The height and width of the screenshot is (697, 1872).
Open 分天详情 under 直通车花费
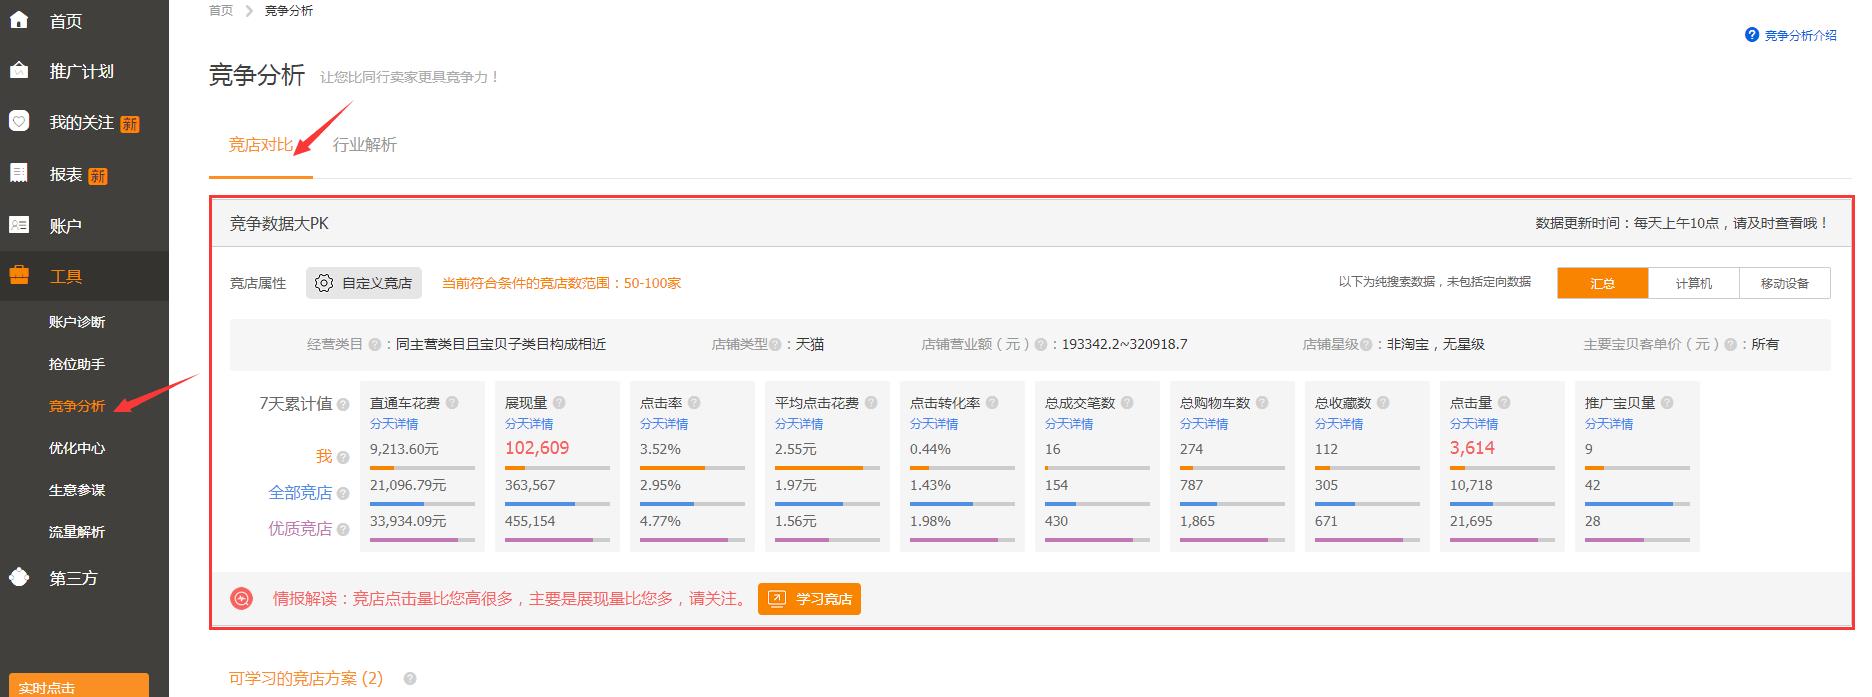click(394, 424)
